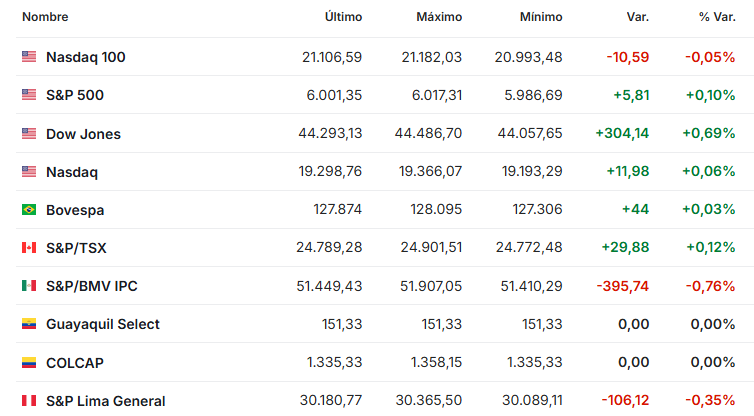Sort table by Var. column header
The height and width of the screenshot is (416, 754).
[638, 17]
